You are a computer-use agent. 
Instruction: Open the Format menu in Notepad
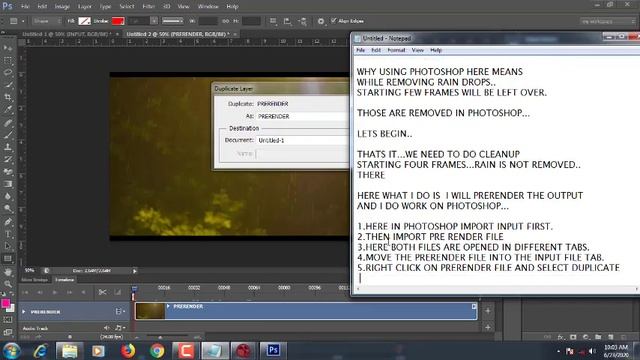(x=396, y=50)
